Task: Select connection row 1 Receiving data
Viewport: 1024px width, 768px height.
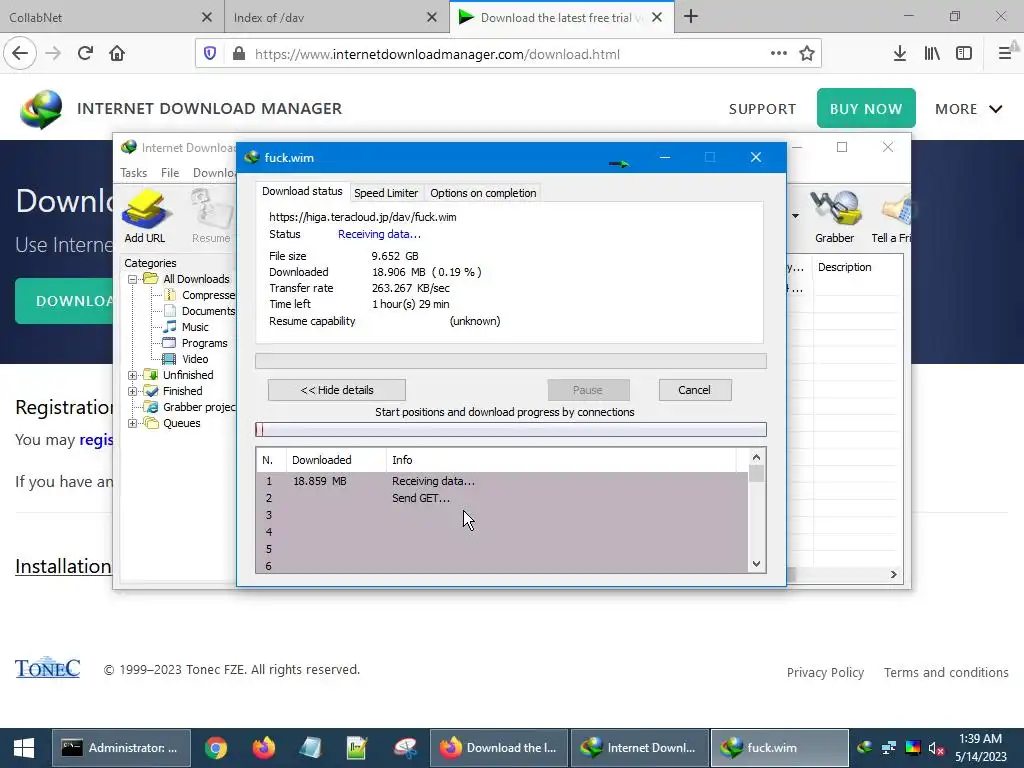Action: [x=502, y=481]
